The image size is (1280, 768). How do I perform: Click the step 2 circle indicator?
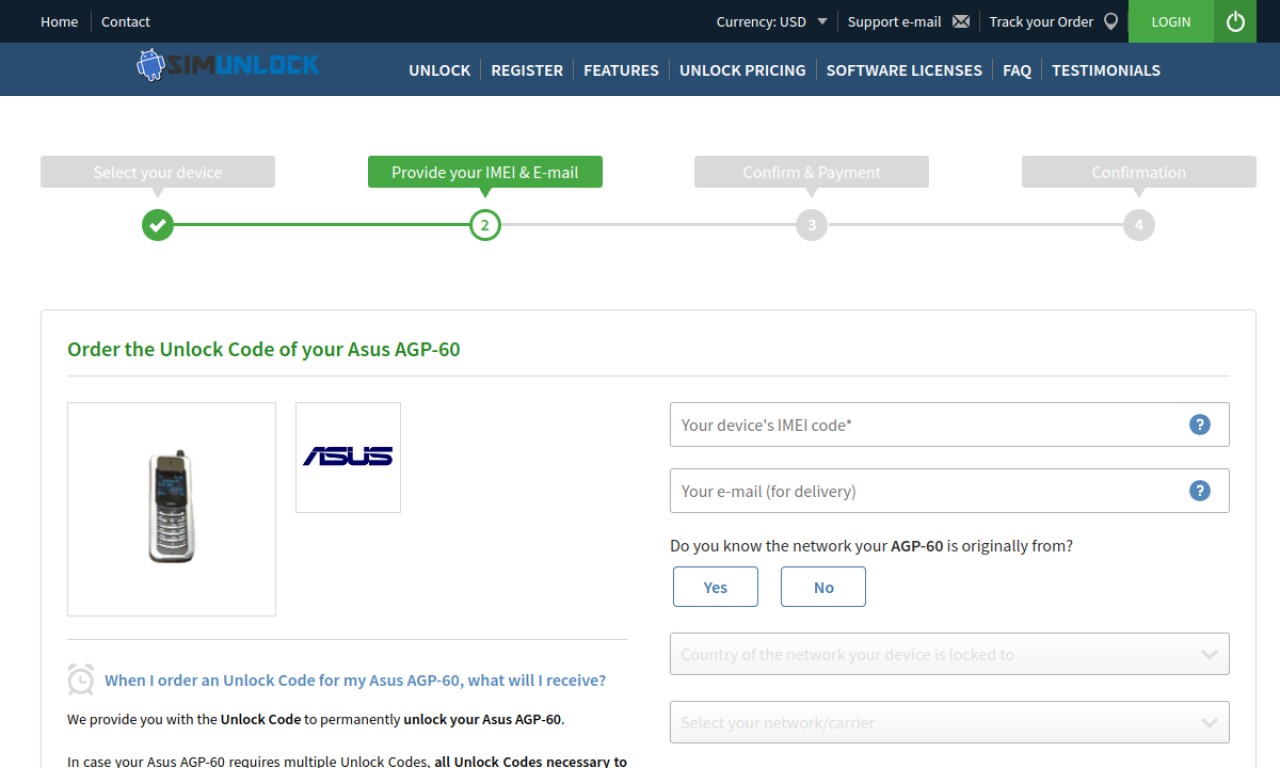[485, 225]
